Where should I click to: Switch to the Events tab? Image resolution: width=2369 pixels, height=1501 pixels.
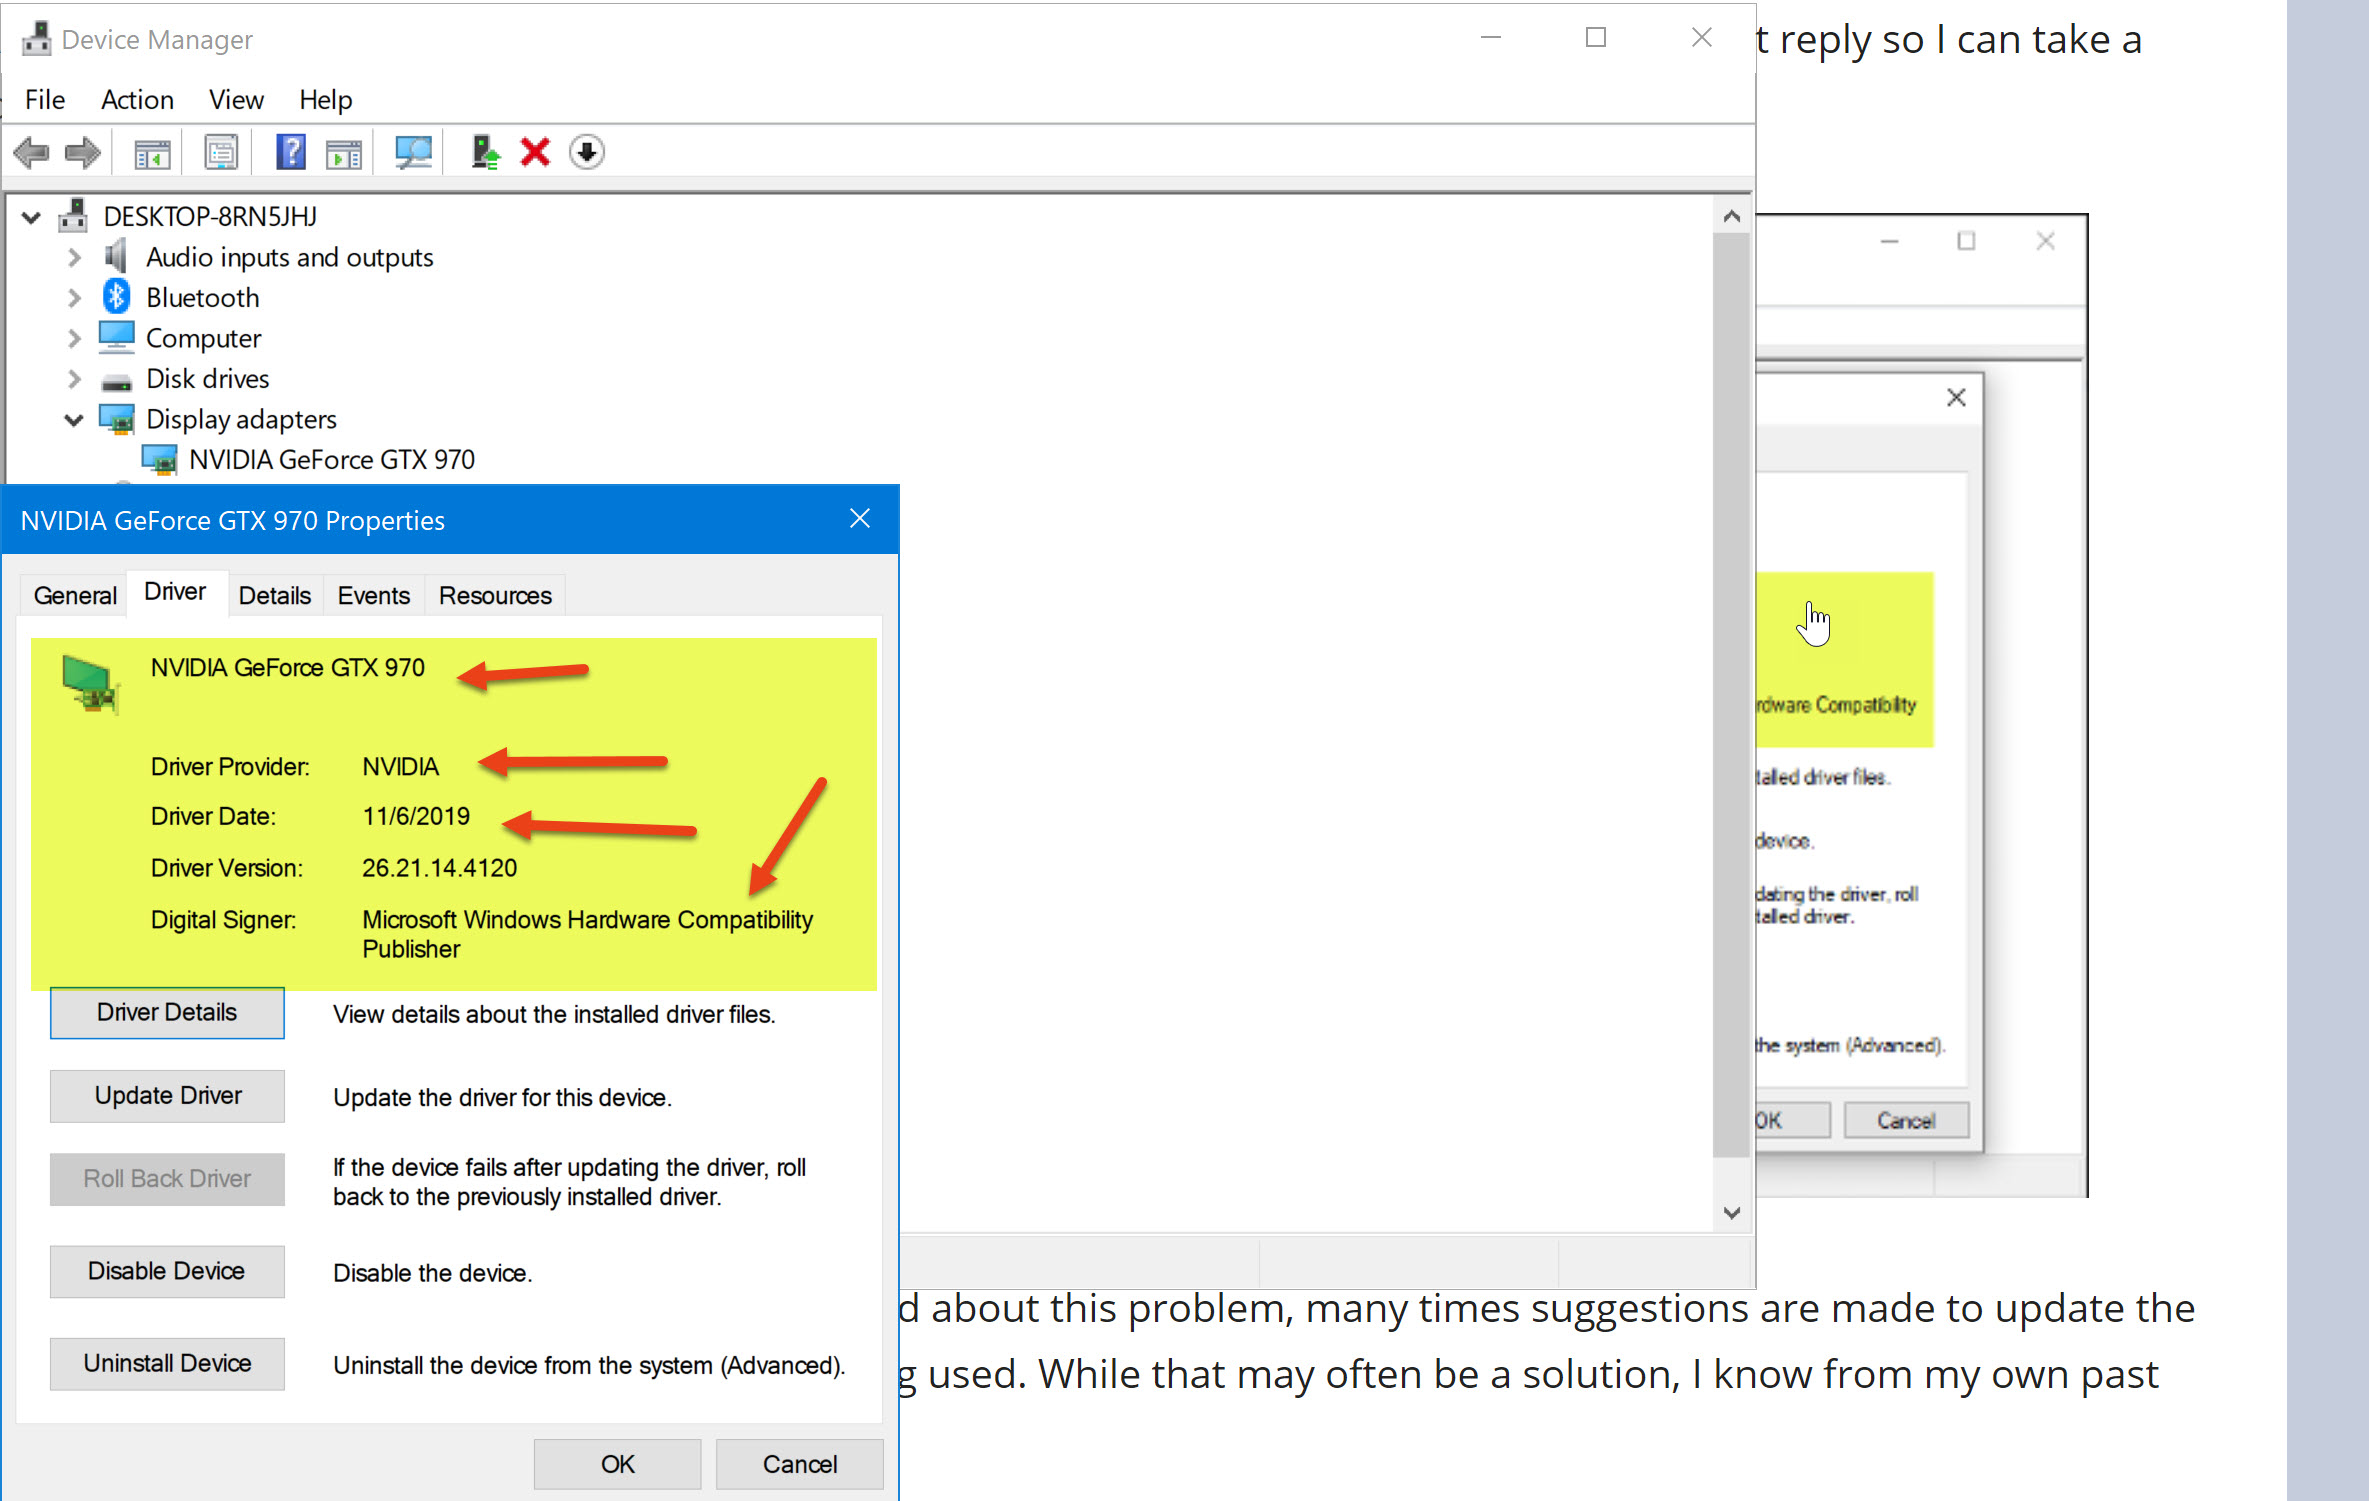coord(374,596)
